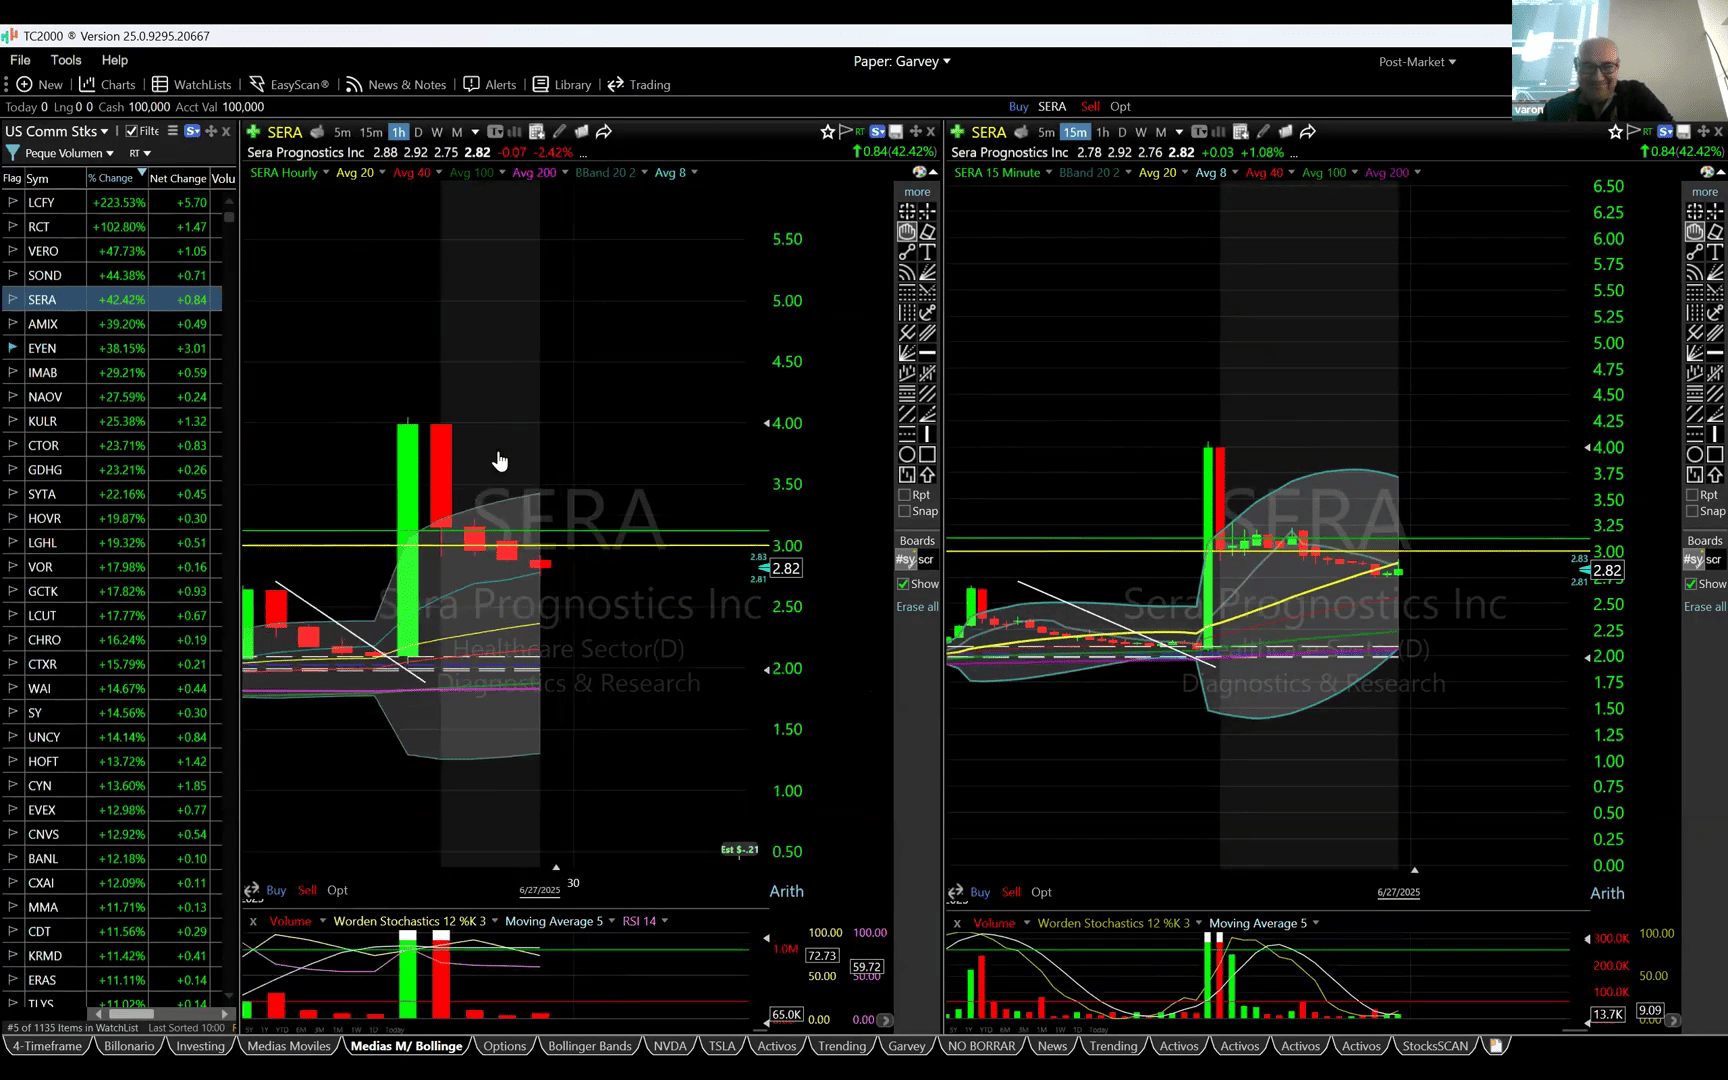This screenshot has width=1728, height=1080.
Task: Expand the Paper: Garvey account dropdown
Action: 901,61
